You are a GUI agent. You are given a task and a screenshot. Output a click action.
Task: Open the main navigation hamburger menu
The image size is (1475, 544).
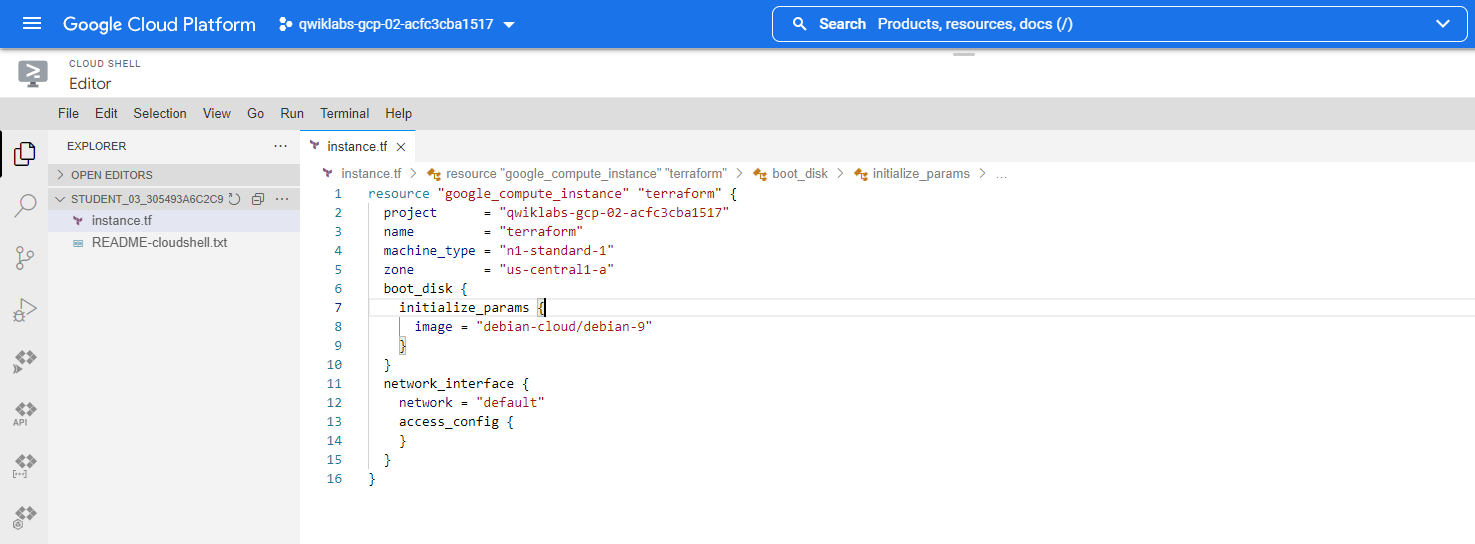click(x=32, y=24)
